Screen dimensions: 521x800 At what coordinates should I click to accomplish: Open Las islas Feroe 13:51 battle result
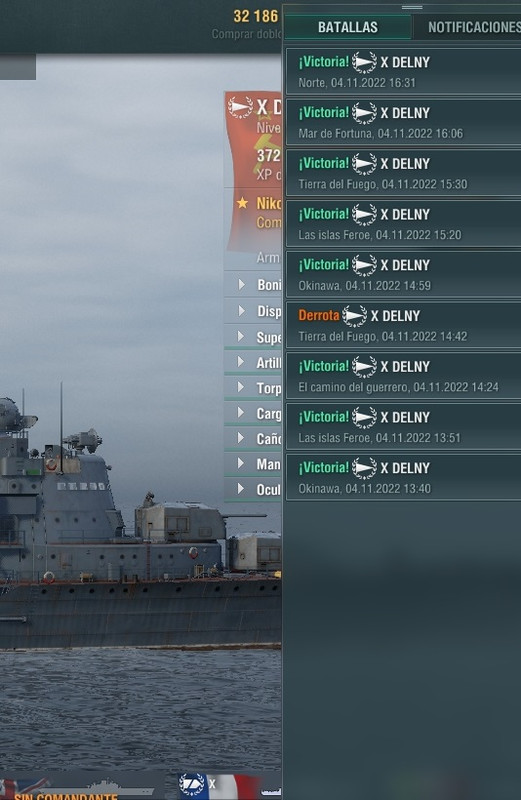[x=403, y=426]
